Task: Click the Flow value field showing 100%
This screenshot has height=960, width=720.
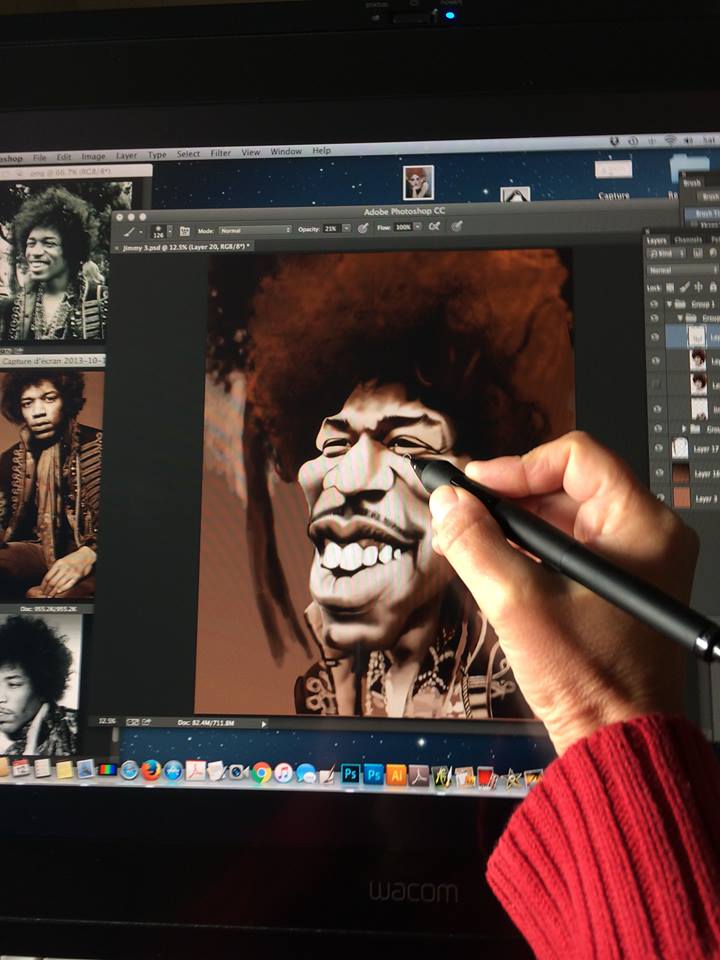Action: (x=403, y=227)
